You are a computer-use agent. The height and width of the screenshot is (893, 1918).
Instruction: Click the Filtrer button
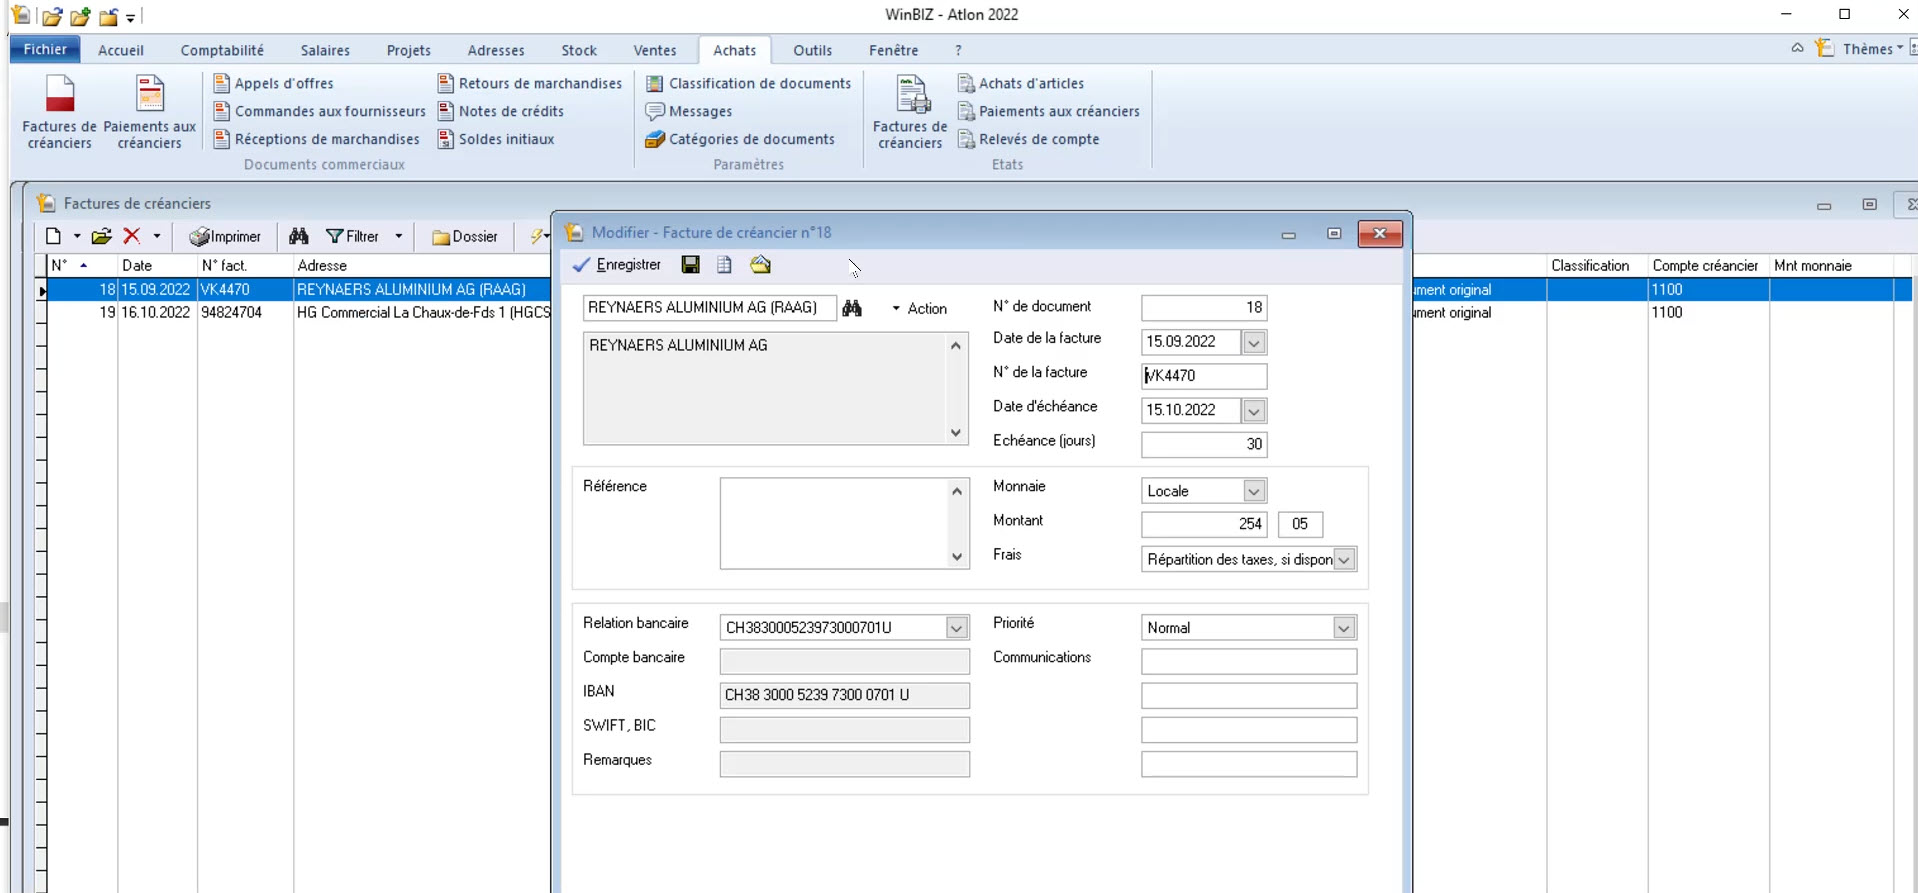coord(353,236)
